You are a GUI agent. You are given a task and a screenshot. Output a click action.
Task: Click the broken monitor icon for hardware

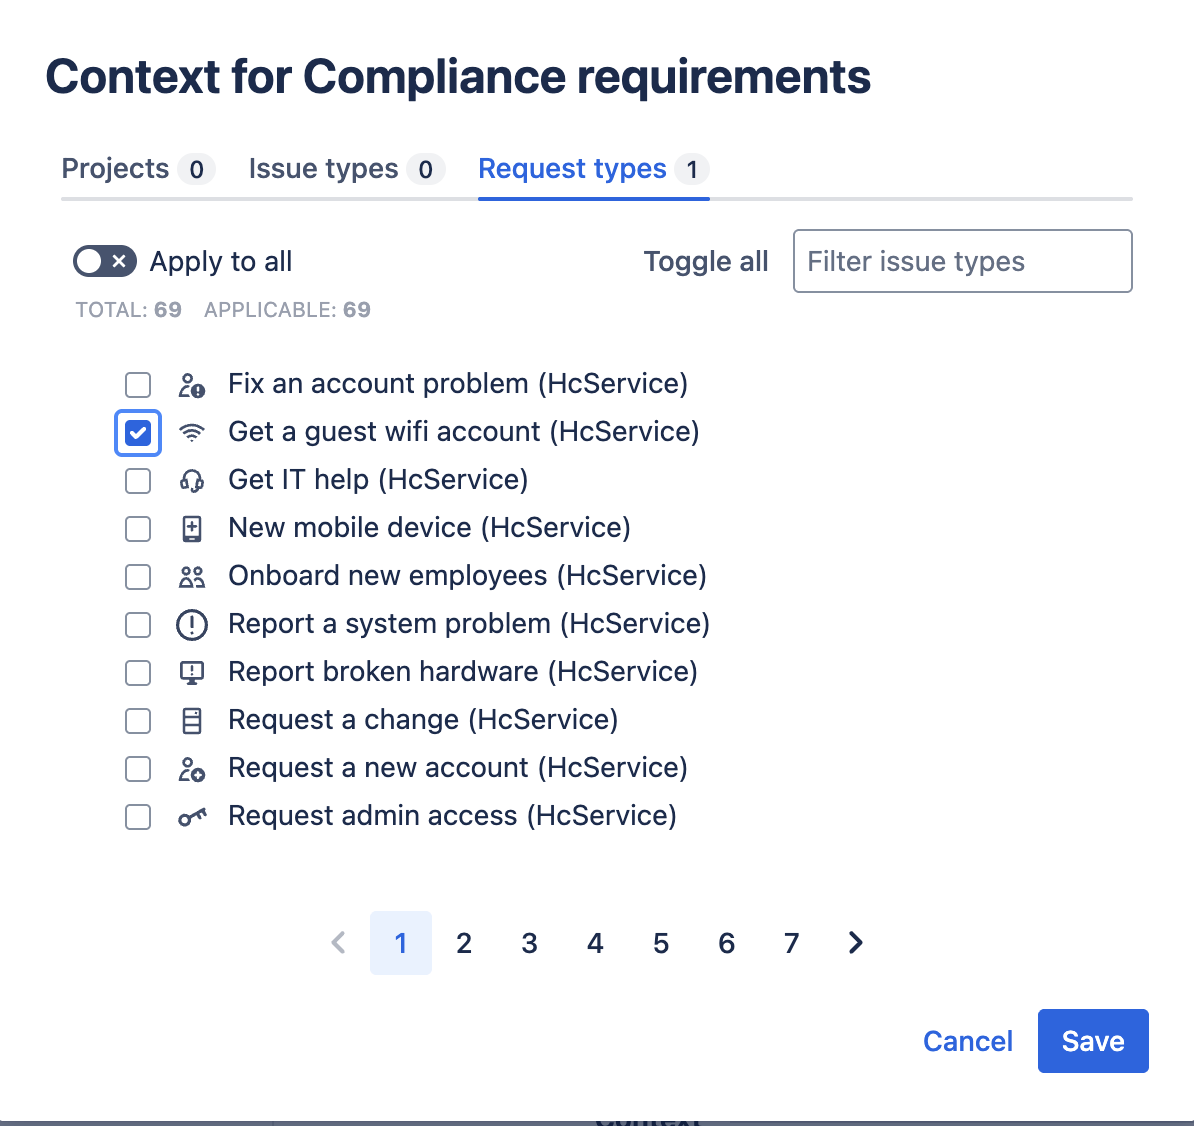[x=191, y=672]
